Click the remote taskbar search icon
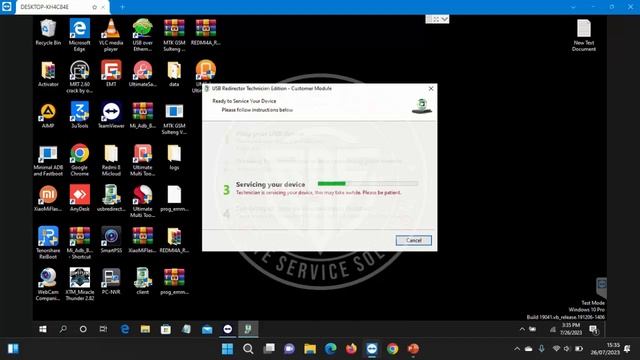 [63, 329]
